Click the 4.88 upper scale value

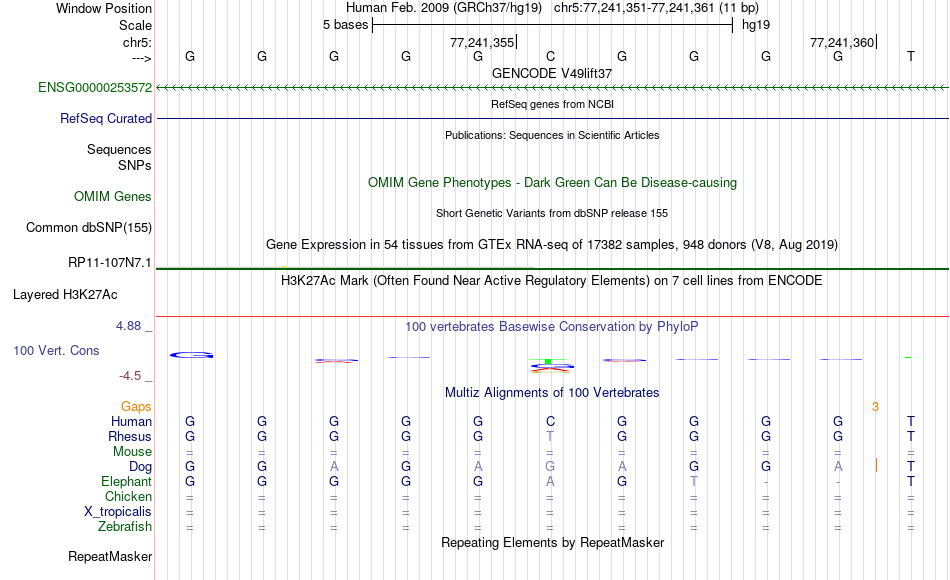[128, 326]
